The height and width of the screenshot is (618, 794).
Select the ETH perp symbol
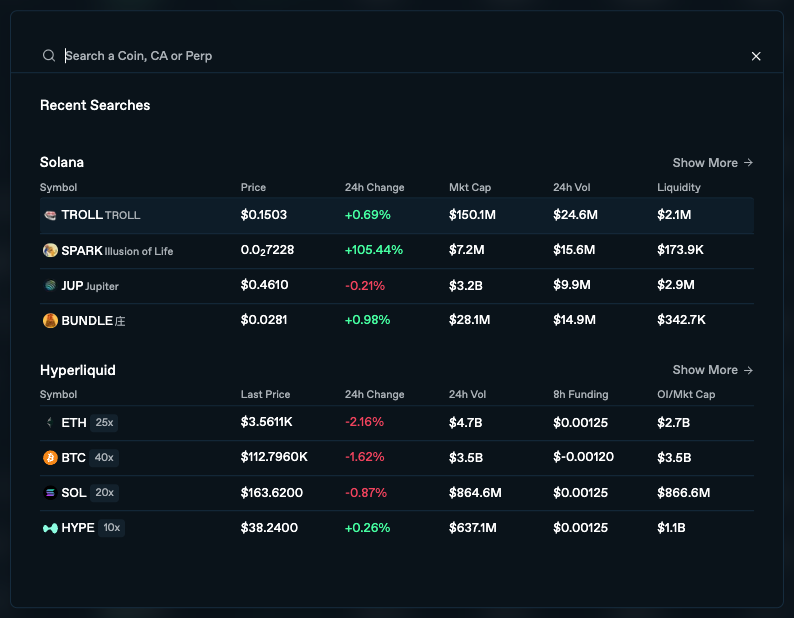pos(74,422)
